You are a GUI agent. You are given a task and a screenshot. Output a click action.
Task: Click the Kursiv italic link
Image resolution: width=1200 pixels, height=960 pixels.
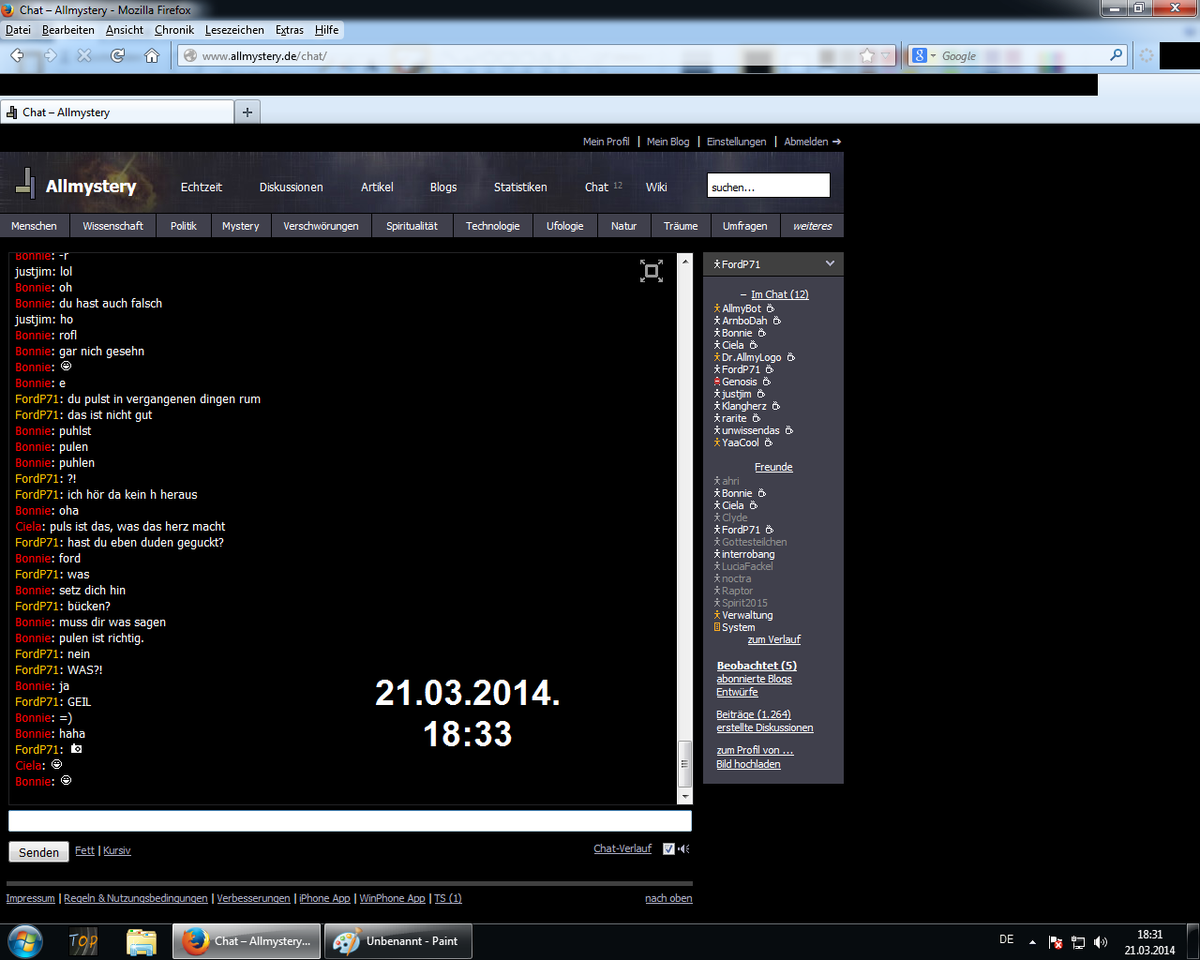[117, 851]
